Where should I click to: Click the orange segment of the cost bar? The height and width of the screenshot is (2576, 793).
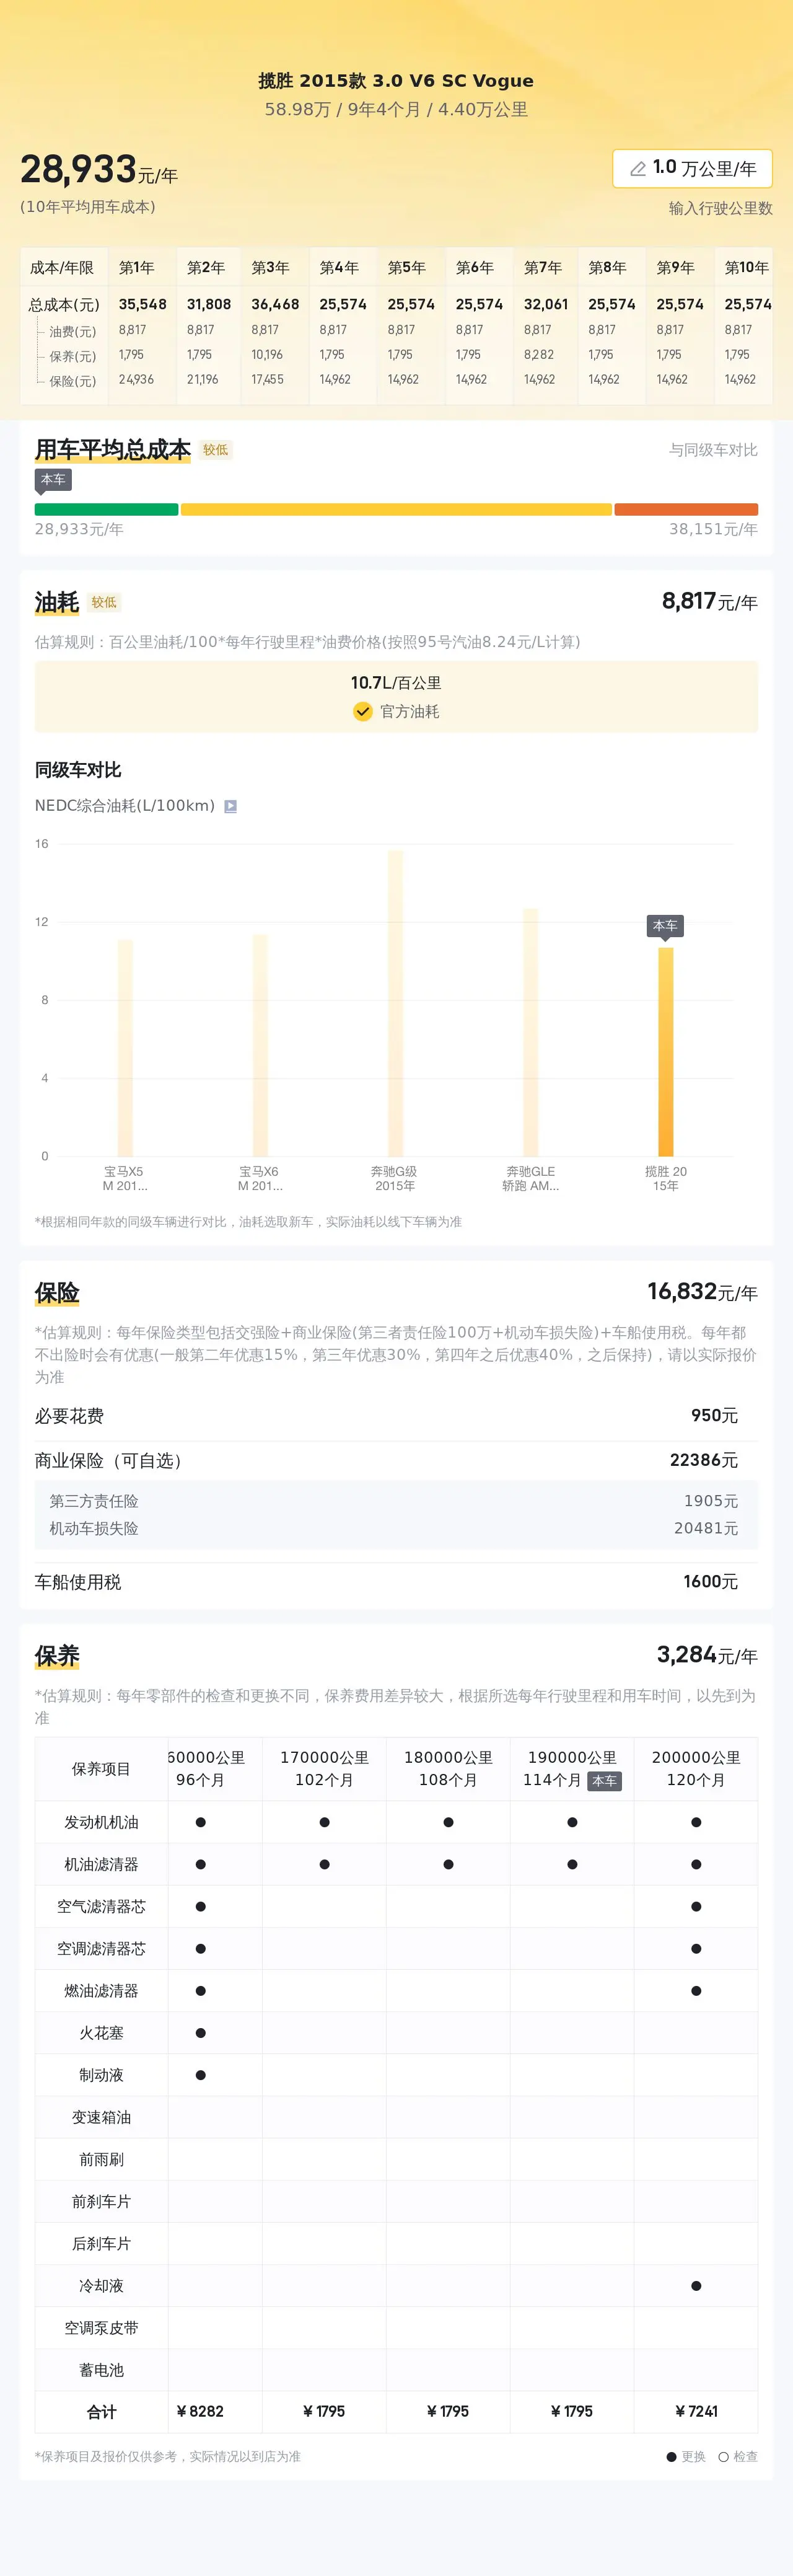click(686, 509)
